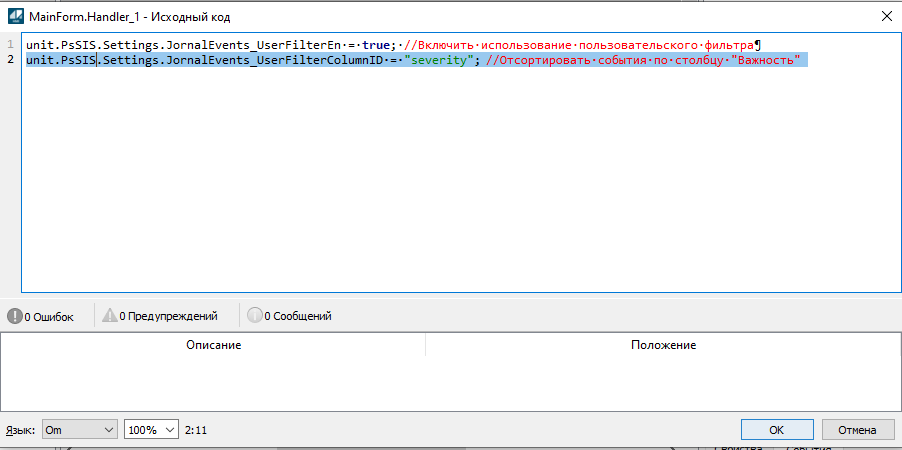902x450 pixels.
Task: Sort by the Описание column header
Action: tap(213, 345)
